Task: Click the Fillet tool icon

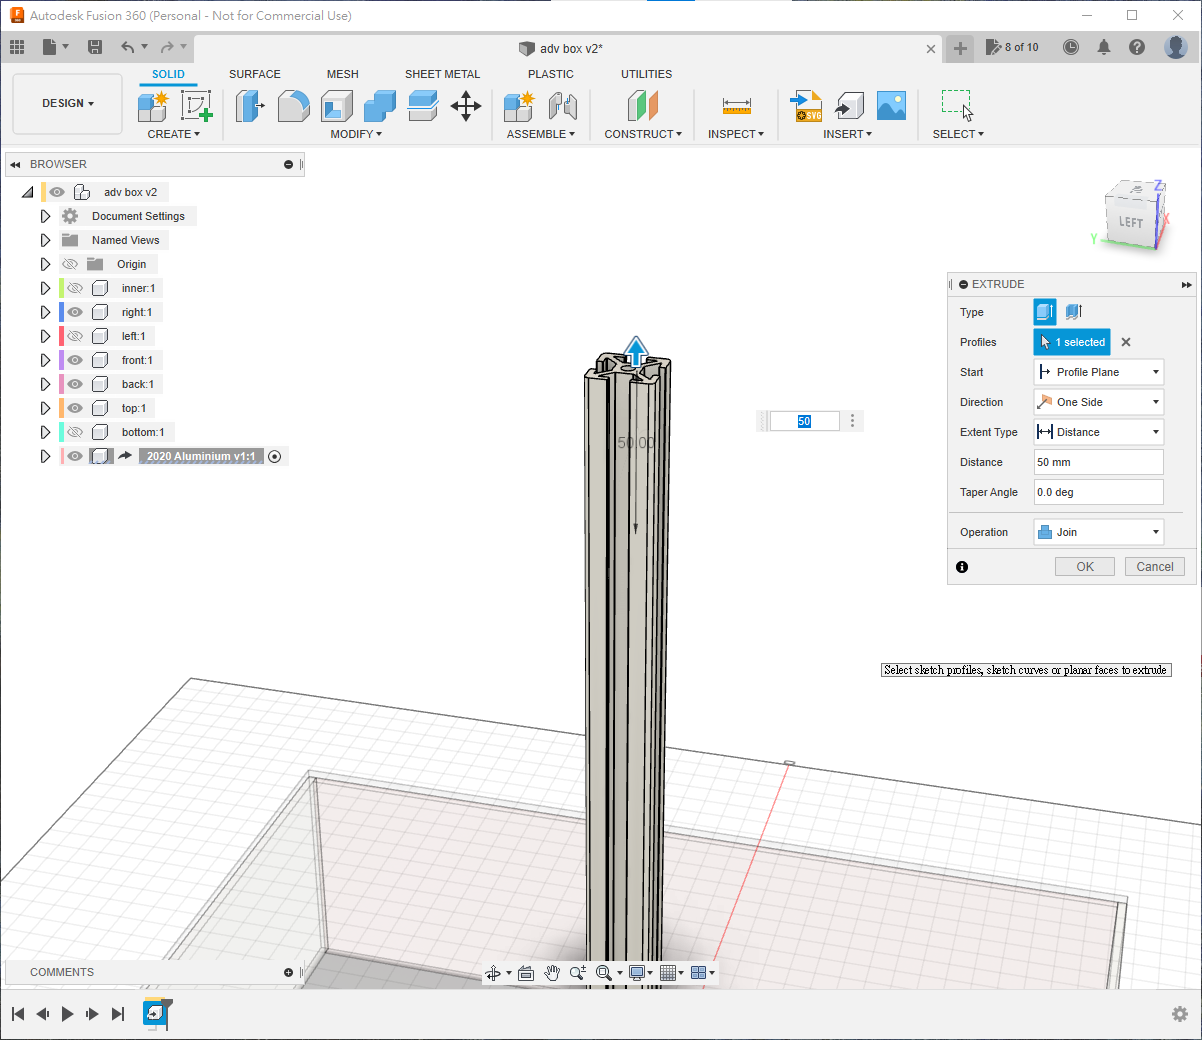Action: tap(293, 106)
